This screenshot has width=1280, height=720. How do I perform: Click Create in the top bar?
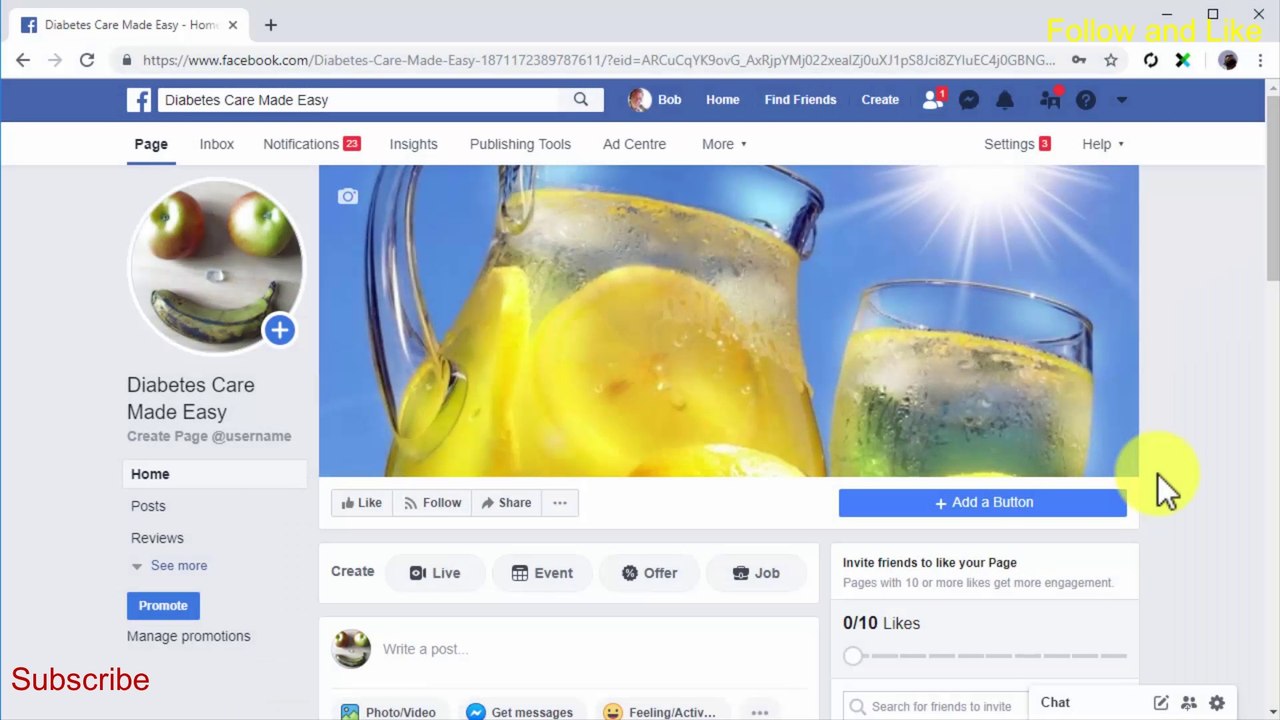(880, 100)
